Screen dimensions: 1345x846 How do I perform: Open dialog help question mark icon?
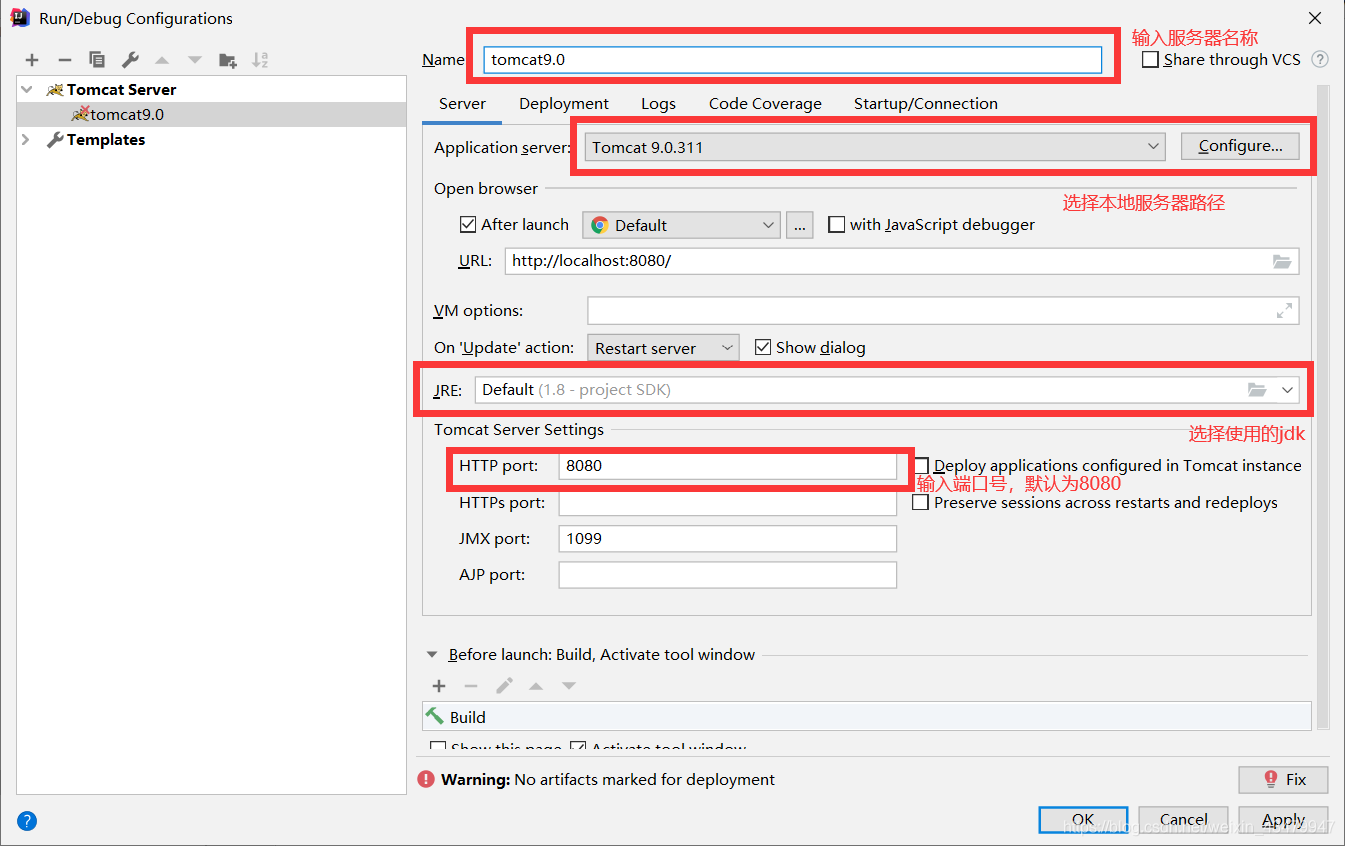(x=27, y=822)
